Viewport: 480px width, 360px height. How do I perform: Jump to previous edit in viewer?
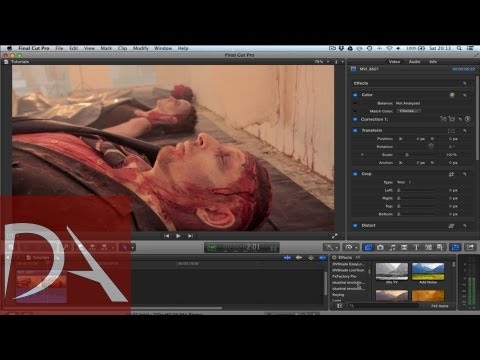[x=166, y=236]
